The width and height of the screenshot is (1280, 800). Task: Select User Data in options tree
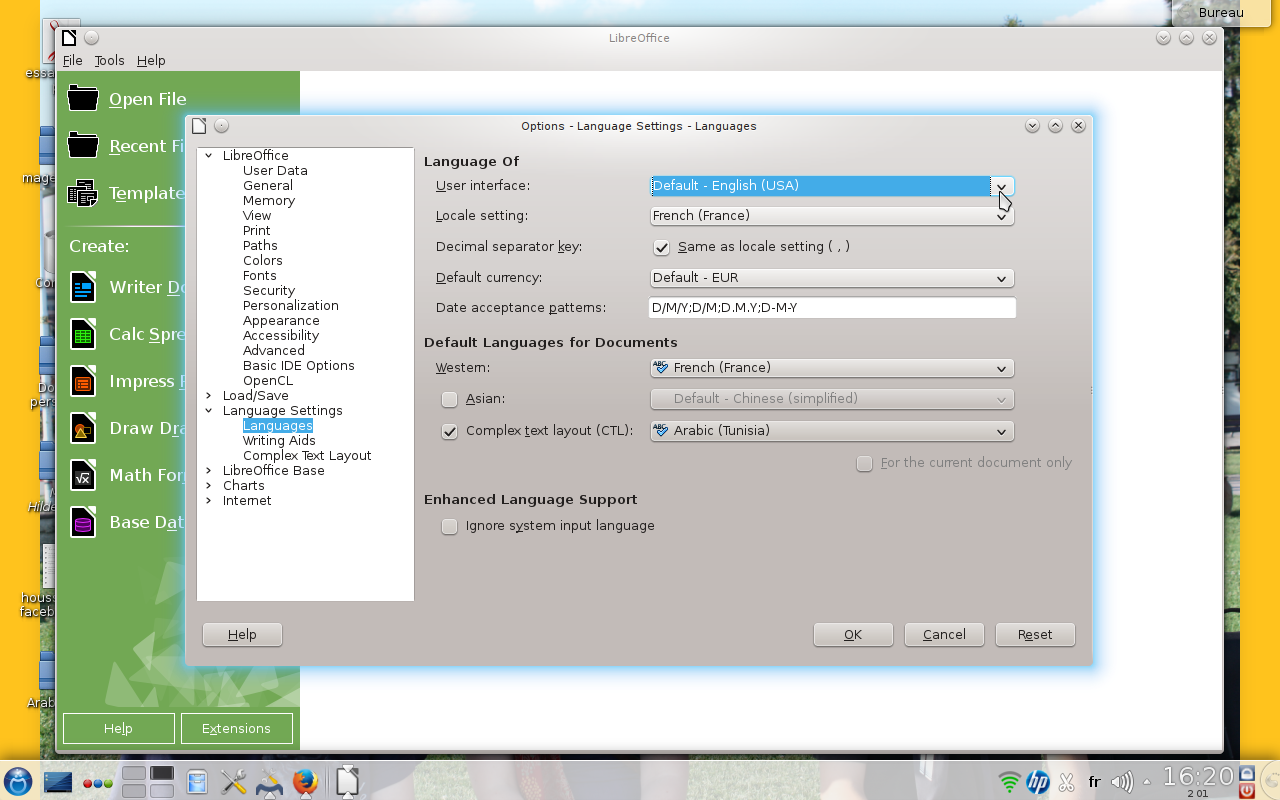tap(275, 170)
